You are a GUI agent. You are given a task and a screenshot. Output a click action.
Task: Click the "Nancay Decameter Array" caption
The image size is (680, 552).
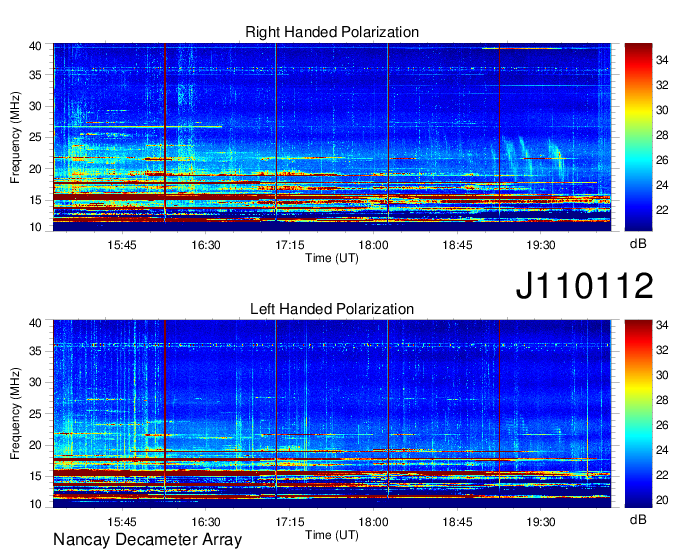147,540
